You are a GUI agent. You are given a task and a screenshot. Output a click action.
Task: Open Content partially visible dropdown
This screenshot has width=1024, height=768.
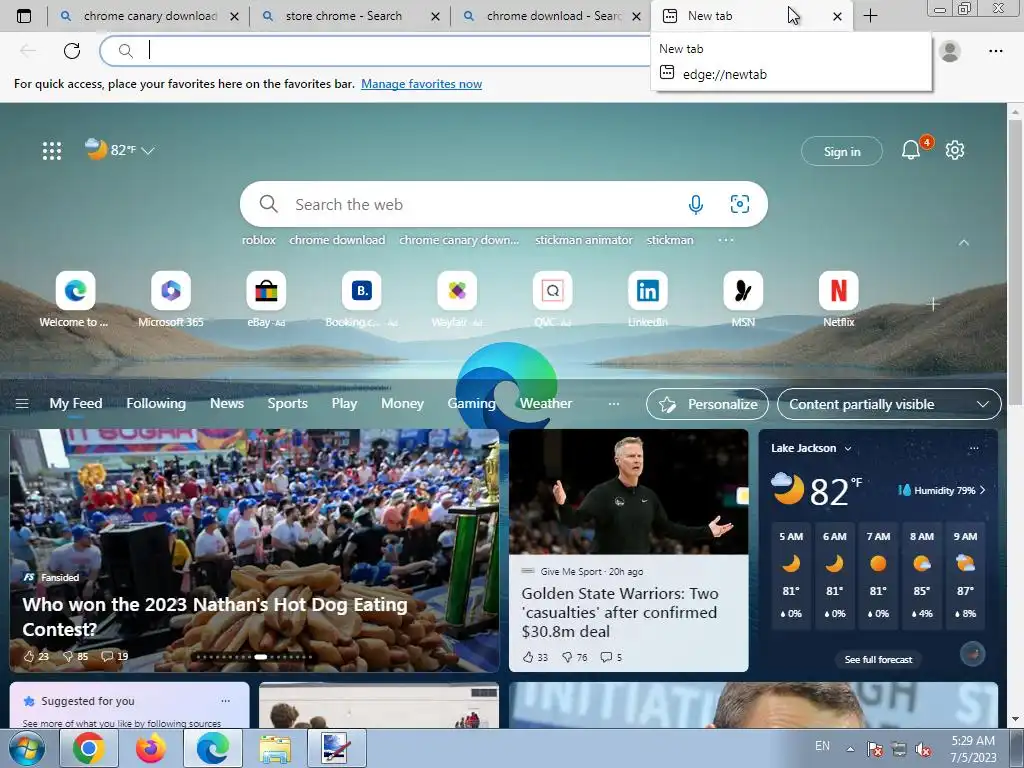(889, 404)
